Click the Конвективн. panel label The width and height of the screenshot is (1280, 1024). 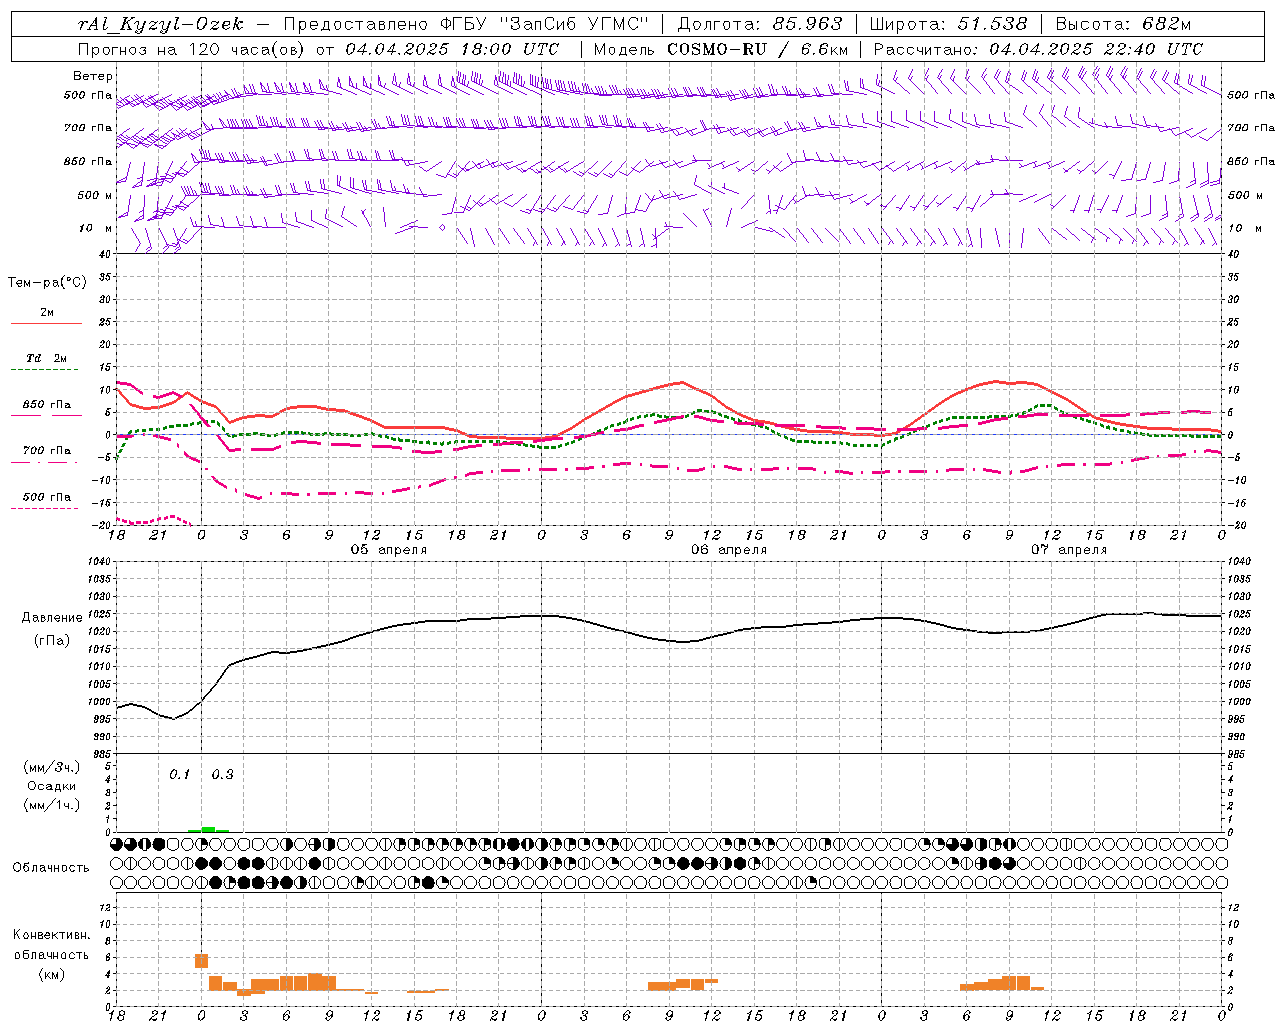[51, 935]
